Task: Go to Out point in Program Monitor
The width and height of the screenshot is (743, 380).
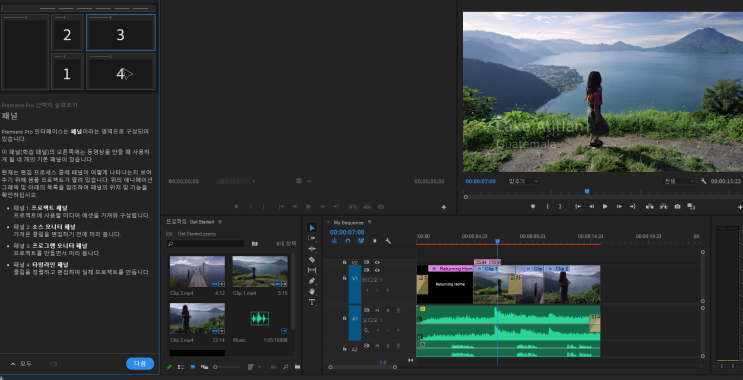Action: [633, 207]
